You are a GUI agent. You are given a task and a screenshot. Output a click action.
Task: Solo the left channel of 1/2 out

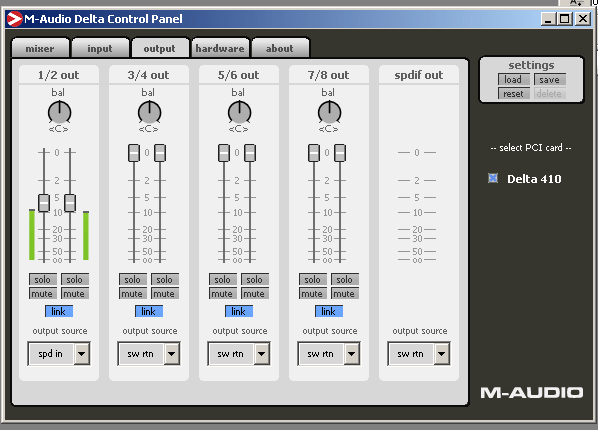(43, 280)
